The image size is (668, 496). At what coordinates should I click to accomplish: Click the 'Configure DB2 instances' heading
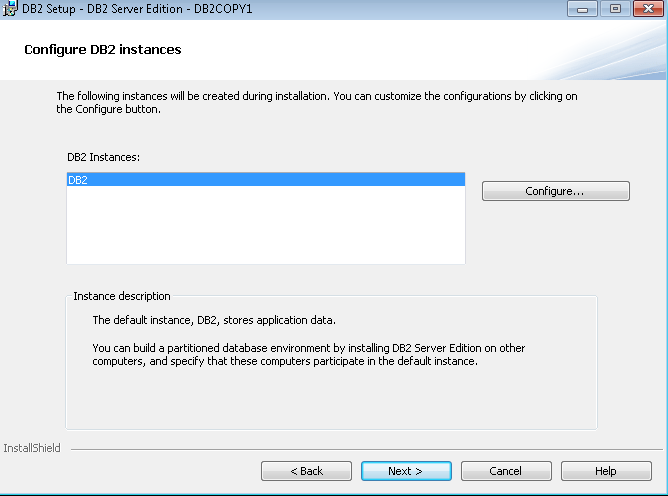(103, 49)
